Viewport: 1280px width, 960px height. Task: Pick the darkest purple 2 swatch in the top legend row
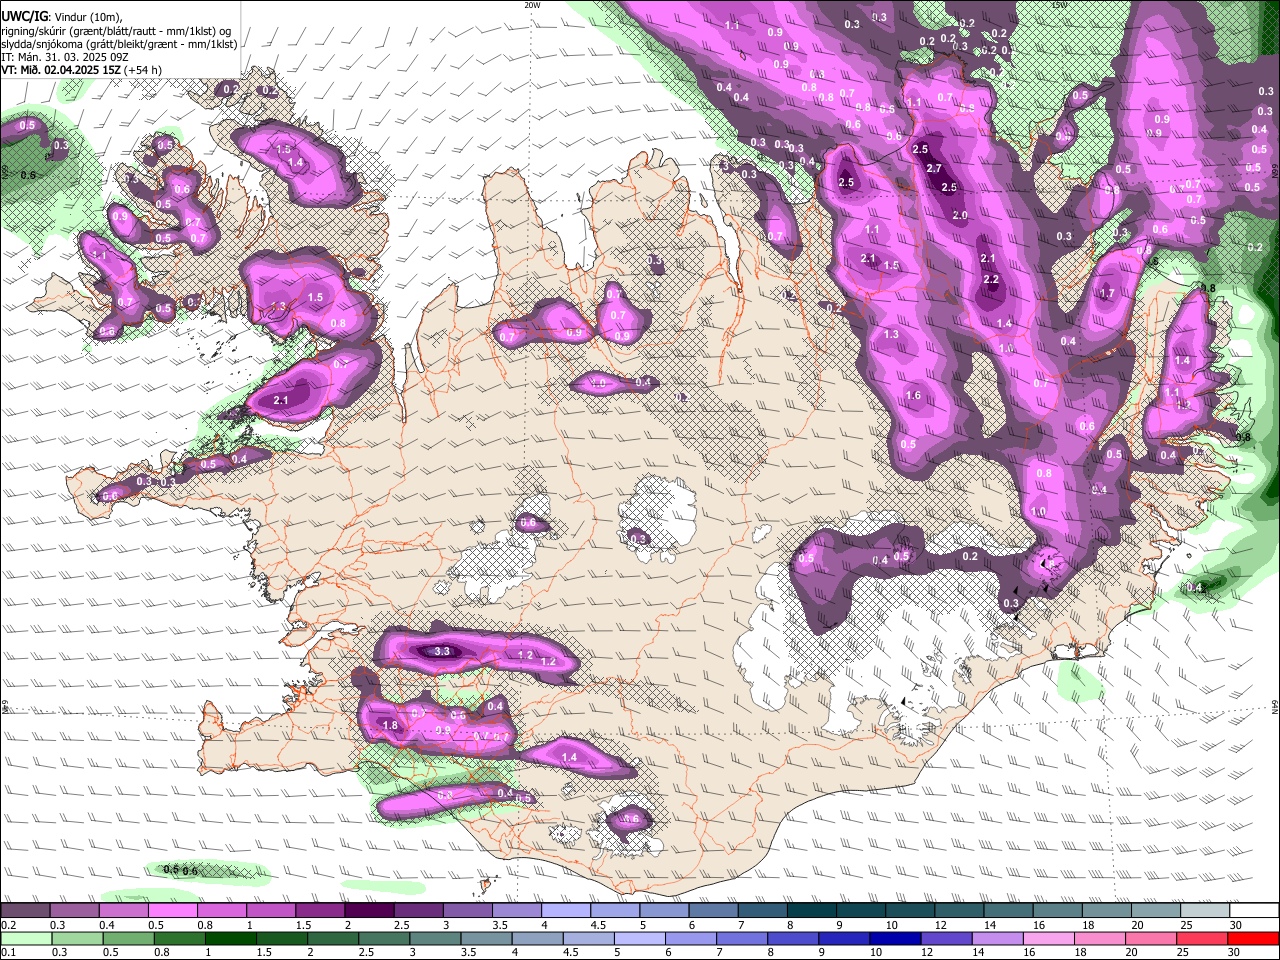click(x=370, y=911)
